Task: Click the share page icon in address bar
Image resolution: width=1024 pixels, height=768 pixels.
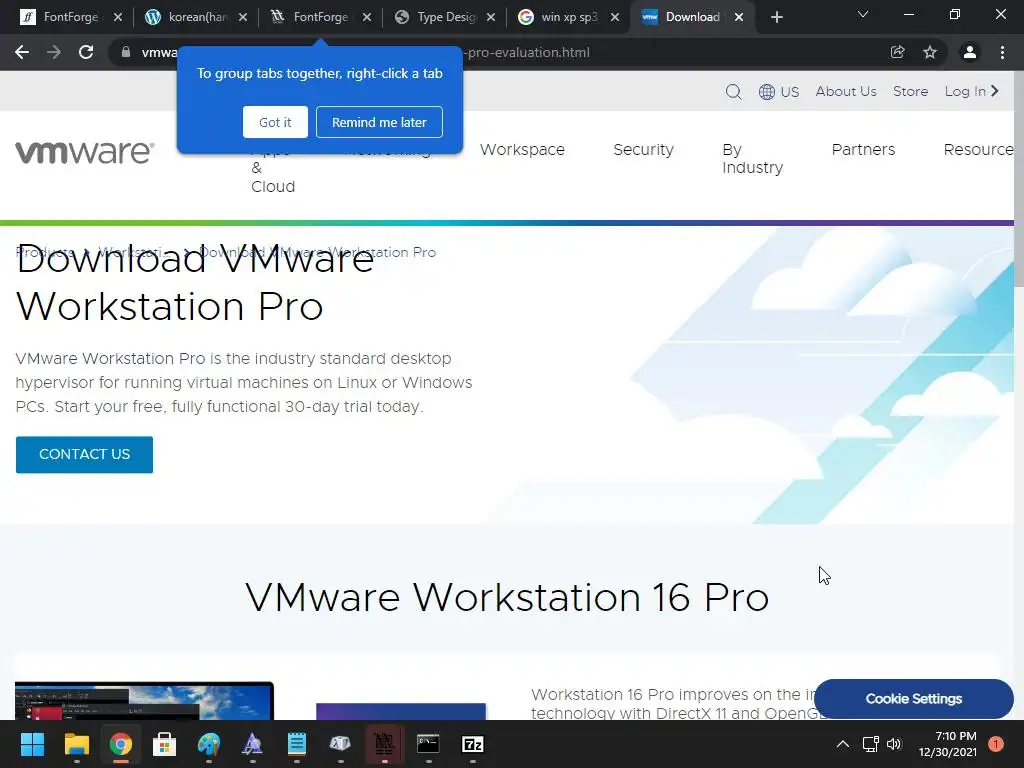Action: pyautogui.click(x=898, y=52)
